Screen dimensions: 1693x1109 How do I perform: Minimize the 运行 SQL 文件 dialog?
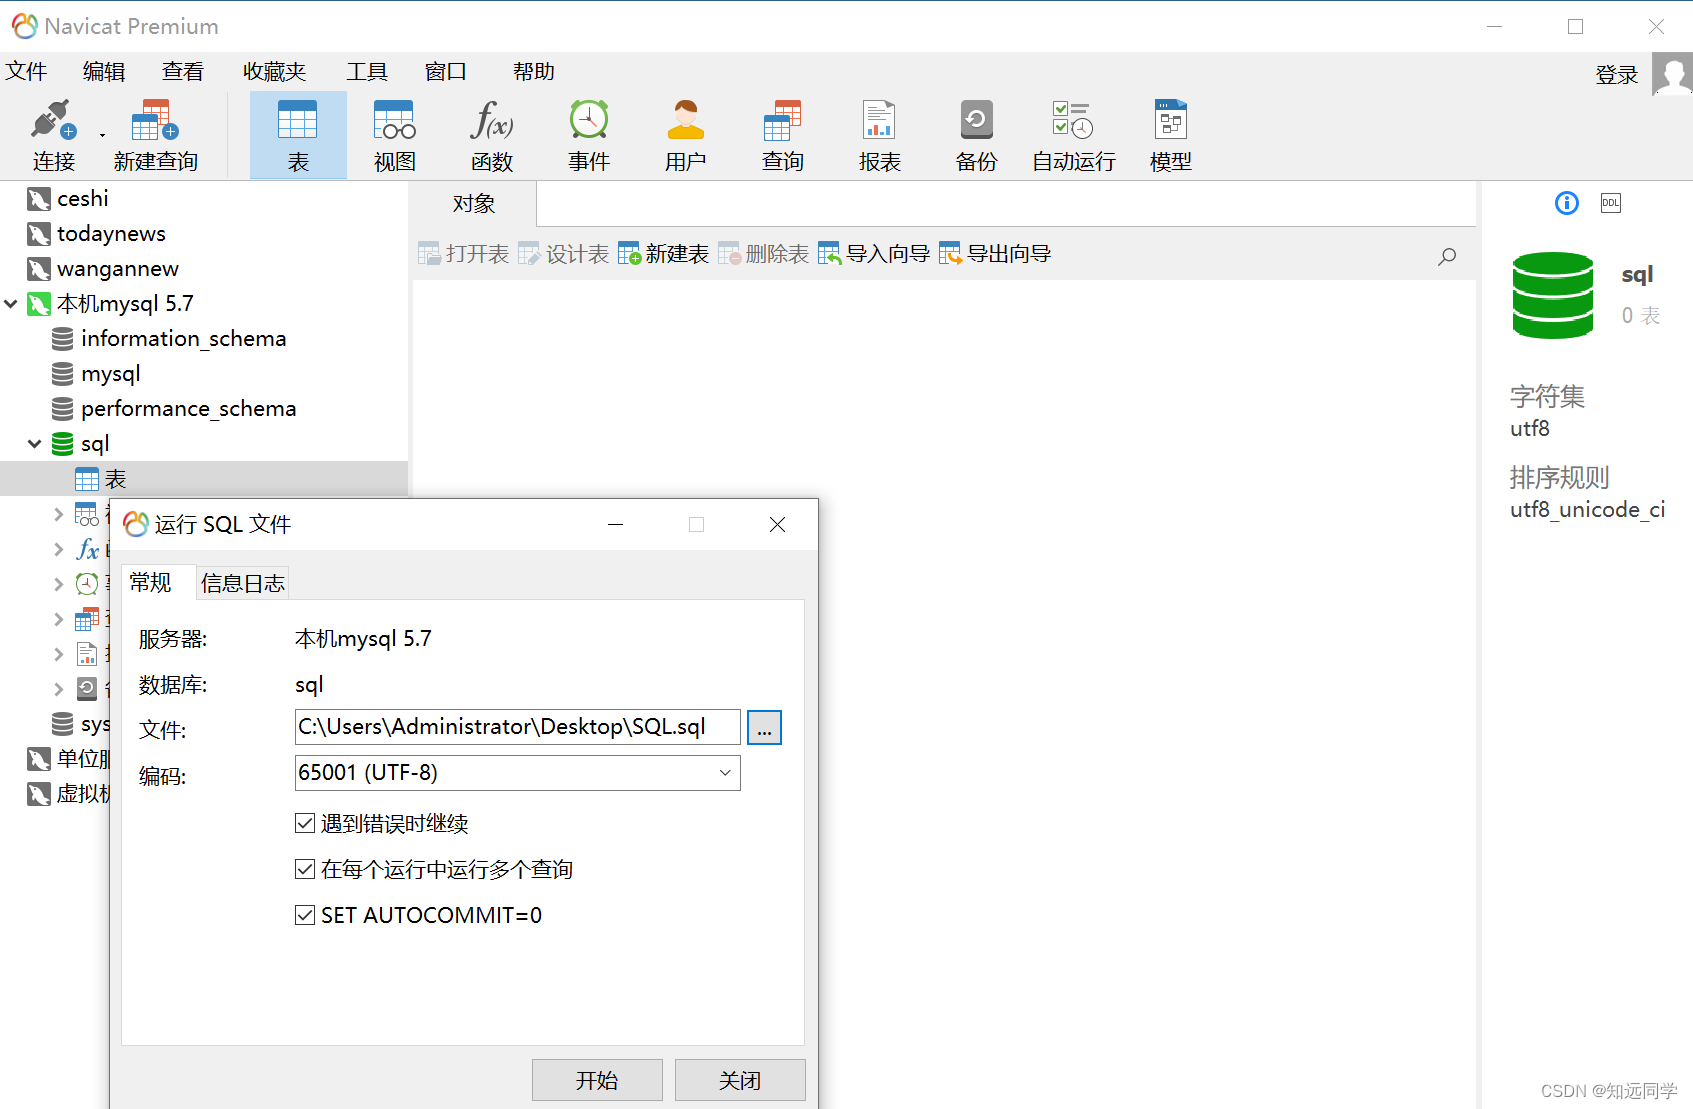[616, 524]
